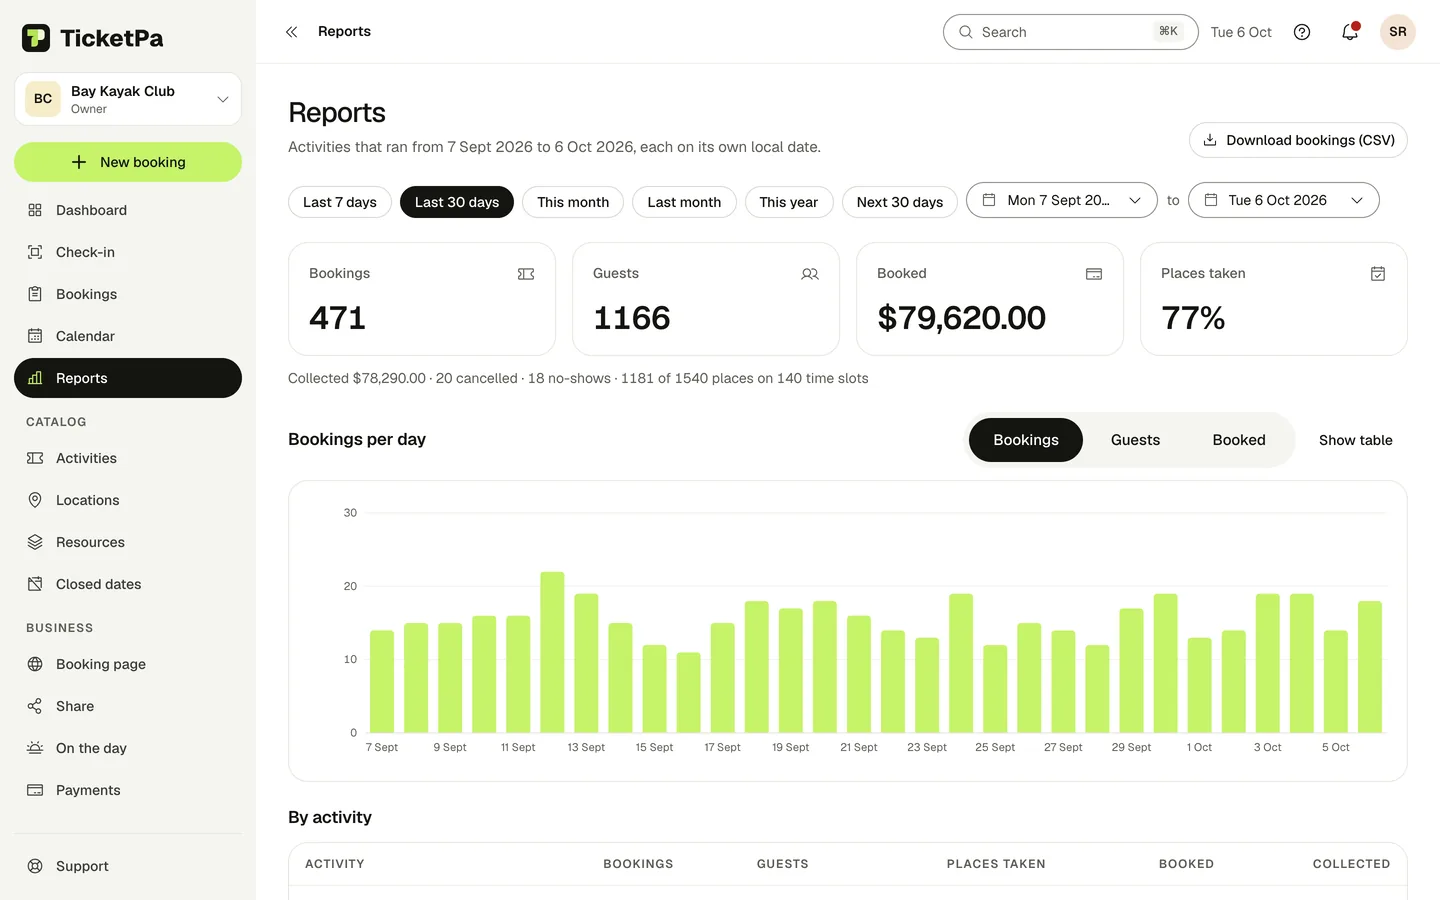The height and width of the screenshot is (900, 1440).
Task: Switch chart to the Booked tab
Action: tap(1239, 440)
